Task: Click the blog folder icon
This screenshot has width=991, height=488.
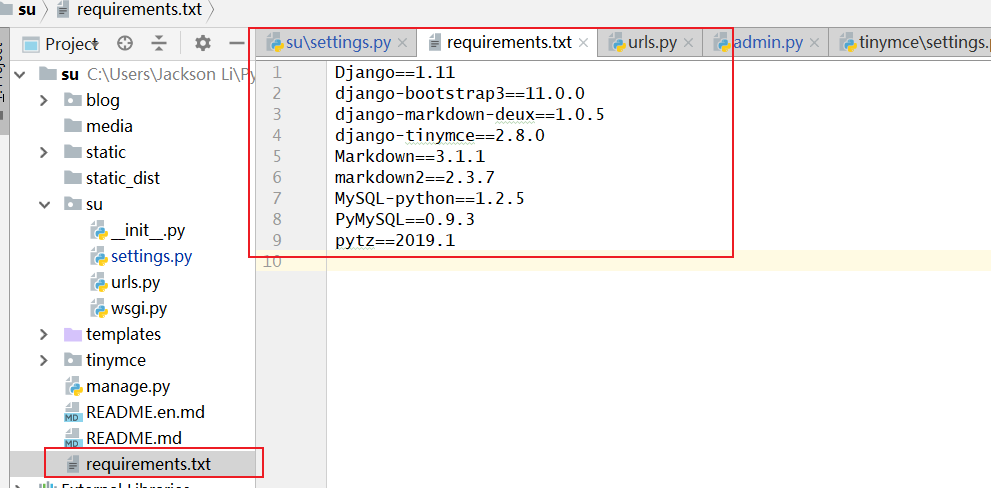Action: coord(73,100)
